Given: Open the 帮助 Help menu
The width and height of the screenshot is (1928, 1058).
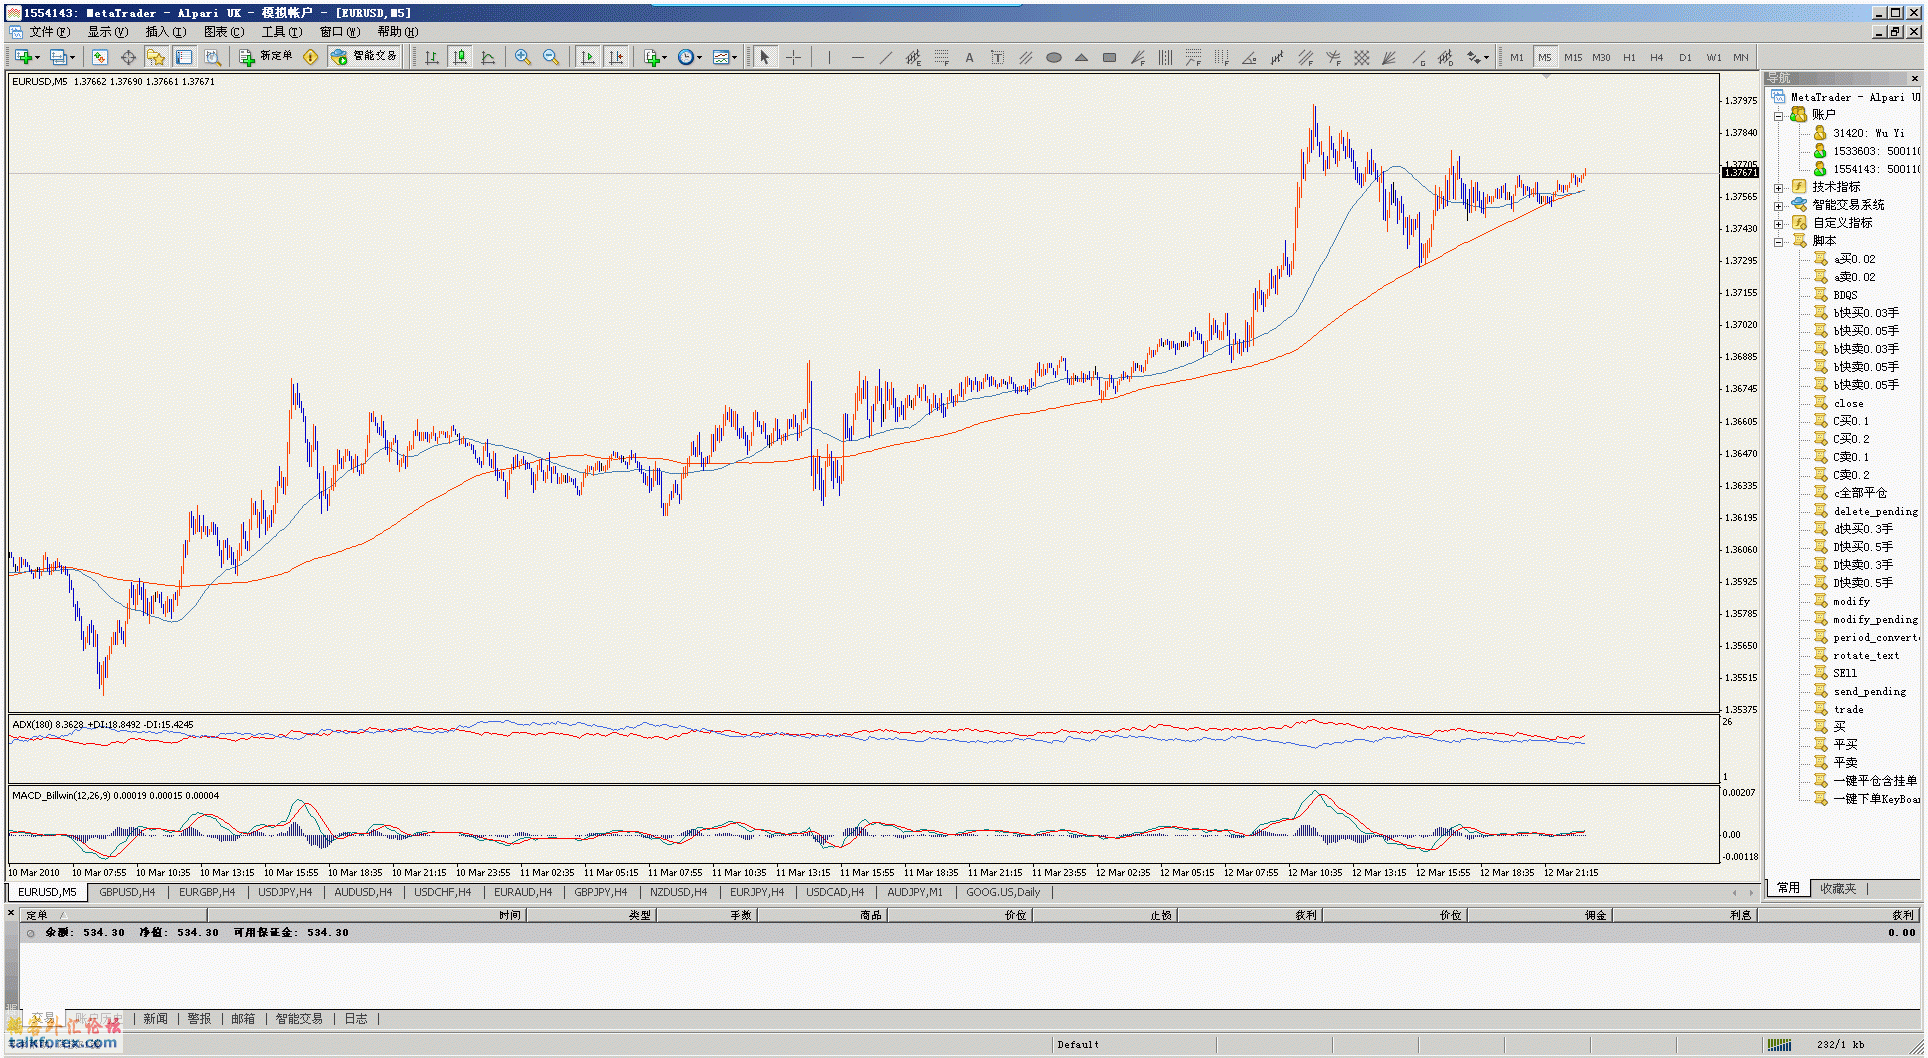Looking at the screenshot, I should click(x=397, y=32).
